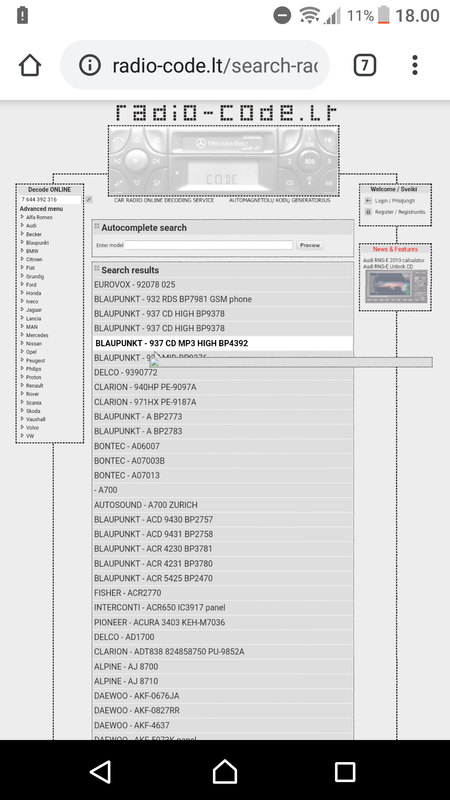Viewport: 450px width, 800px height.
Task: Select EUROVOX - 92078 025 result
Action: pos(222,284)
